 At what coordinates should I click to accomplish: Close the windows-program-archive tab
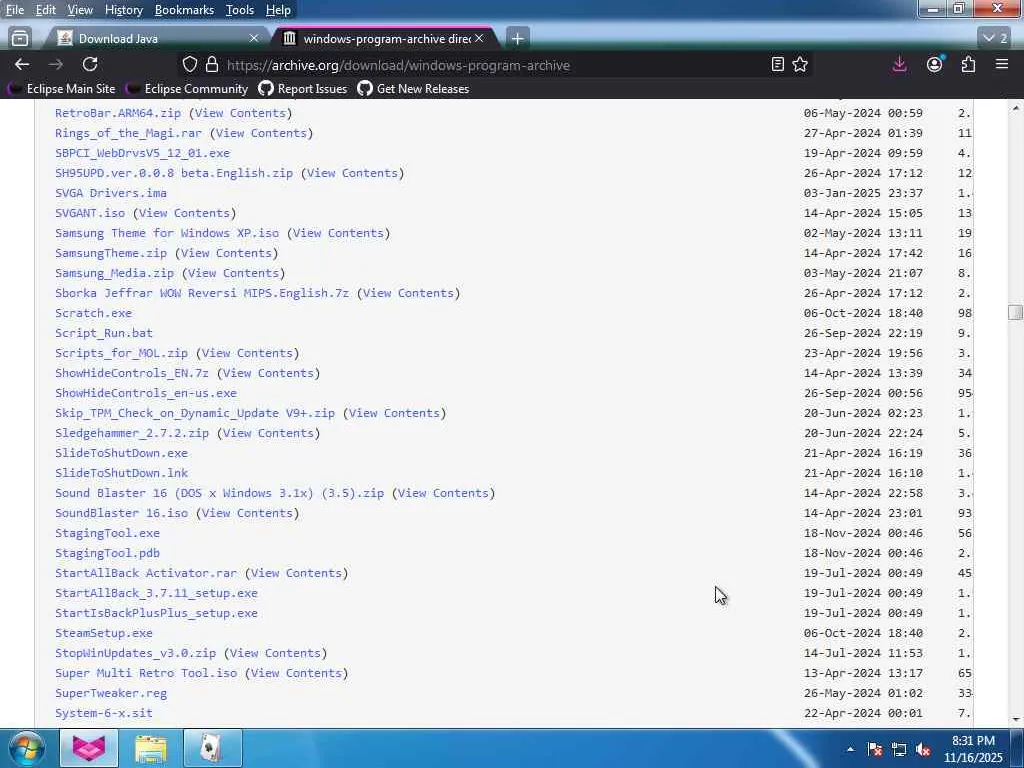click(x=479, y=39)
